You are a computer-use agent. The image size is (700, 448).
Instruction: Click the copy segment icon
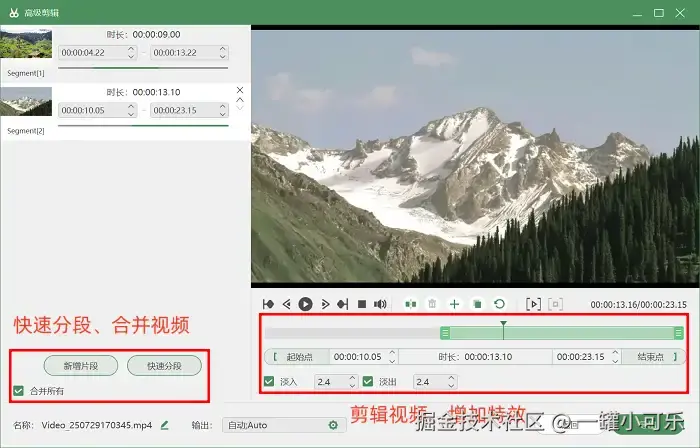[x=477, y=304]
